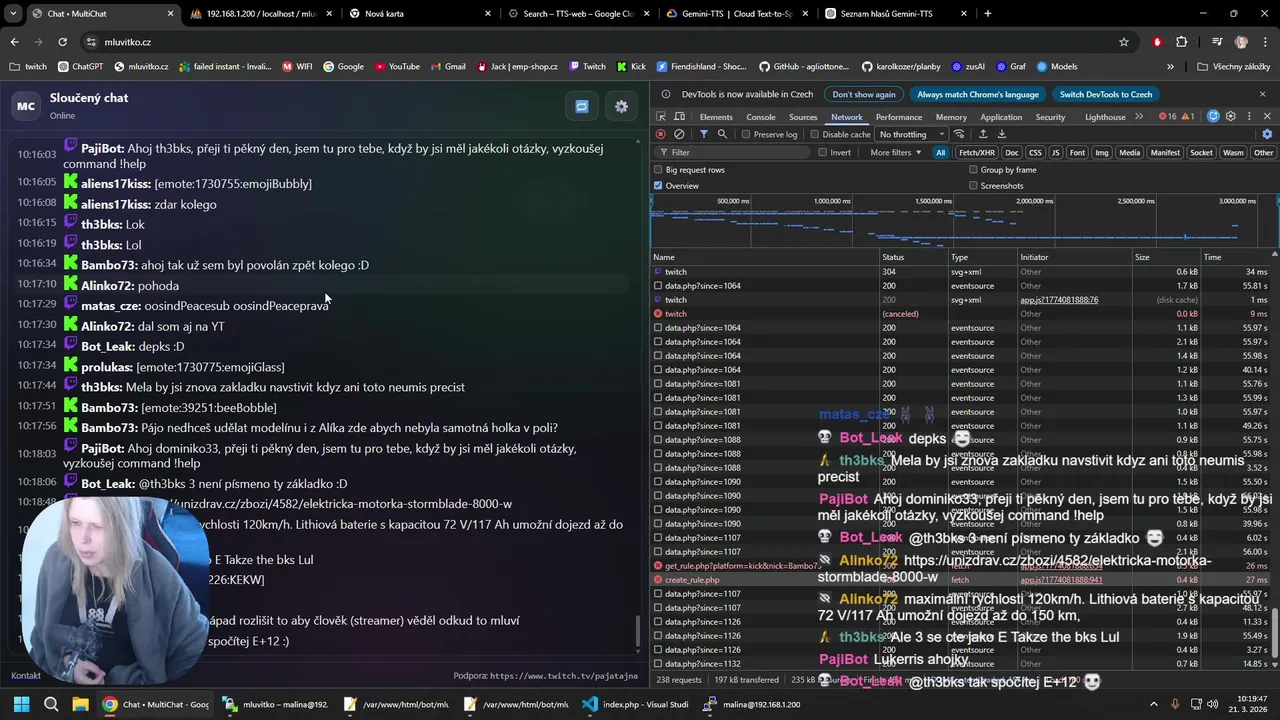Switch to the Nová karta browser tab
The width and height of the screenshot is (1280, 720).
tap(418, 13)
